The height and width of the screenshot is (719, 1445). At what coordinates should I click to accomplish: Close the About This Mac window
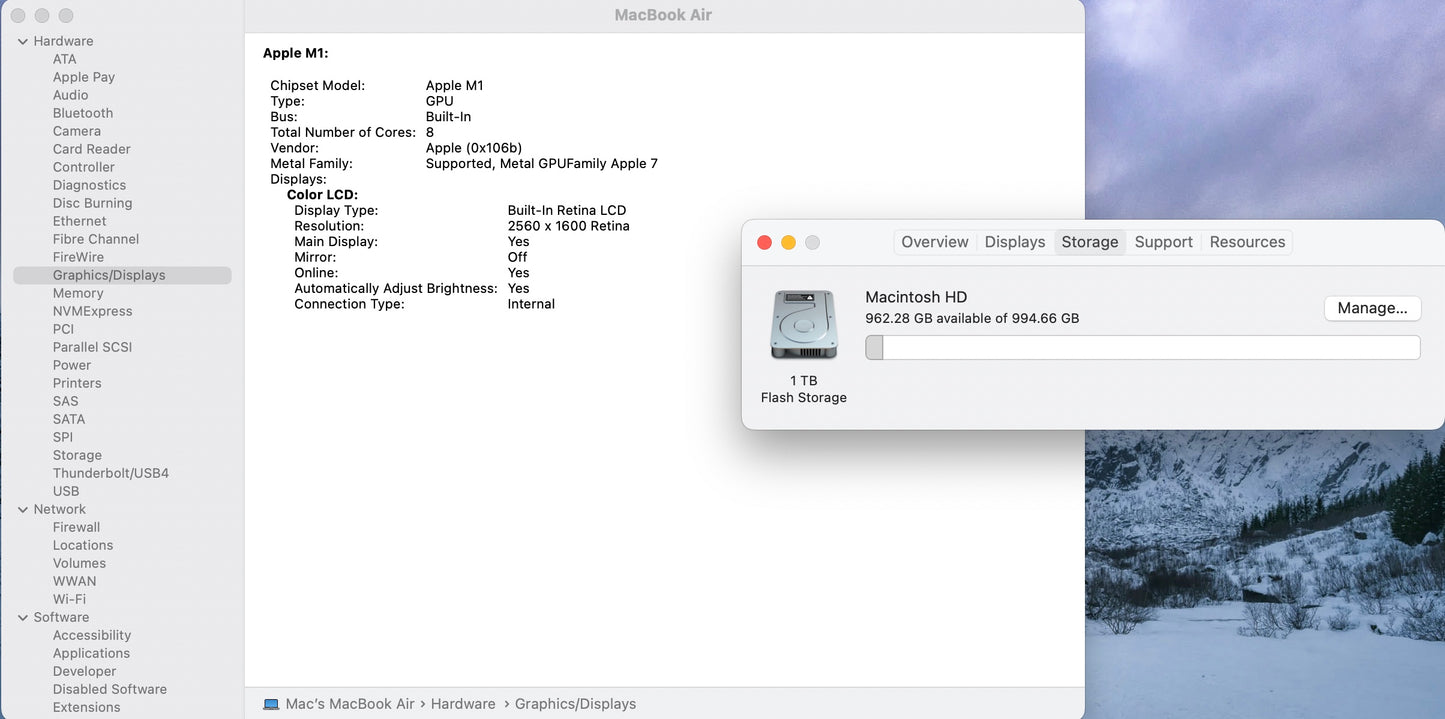[x=764, y=242]
